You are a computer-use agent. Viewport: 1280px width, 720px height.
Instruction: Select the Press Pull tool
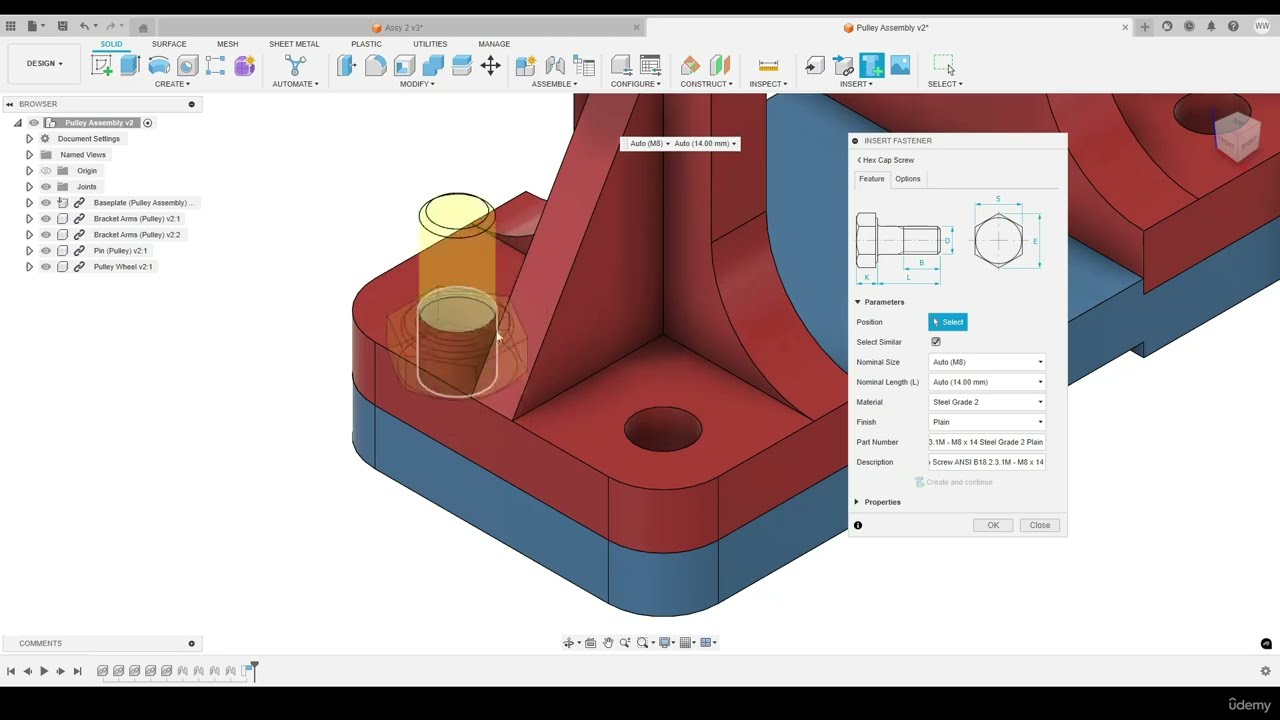[346, 66]
